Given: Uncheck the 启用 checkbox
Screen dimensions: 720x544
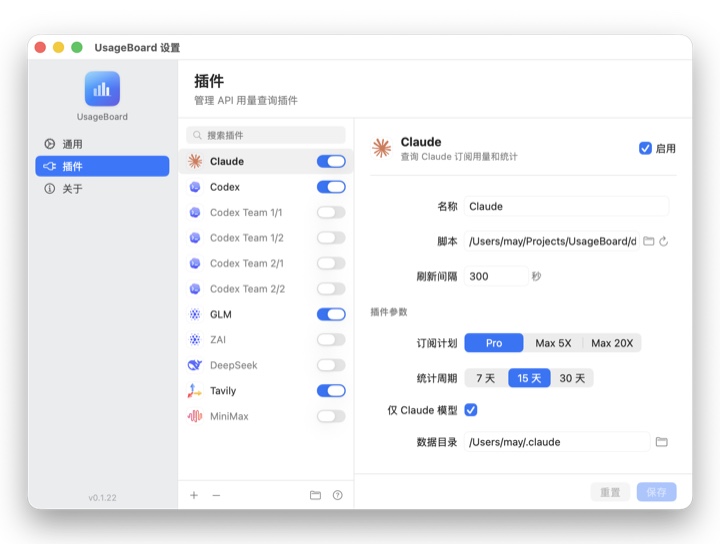Looking at the screenshot, I should 645,148.
